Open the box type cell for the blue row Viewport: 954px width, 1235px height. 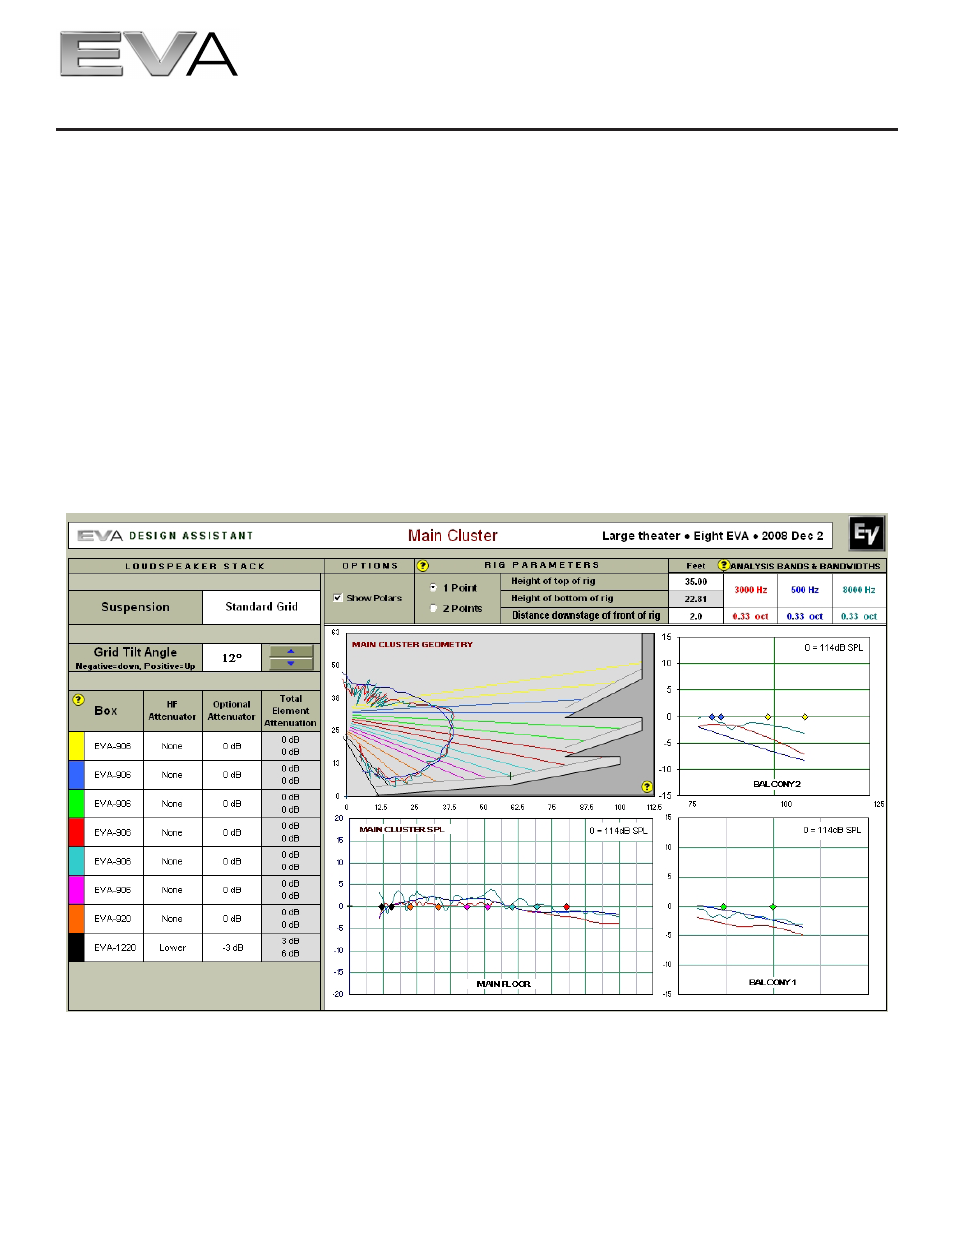[x=113, y=775]
